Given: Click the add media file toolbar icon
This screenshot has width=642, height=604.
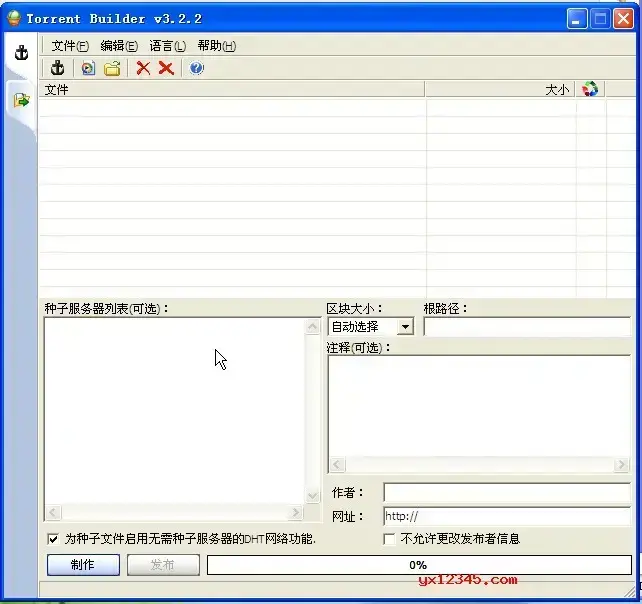Looking at the screenshot, I should pyautogui.click(x=88, y=68).
